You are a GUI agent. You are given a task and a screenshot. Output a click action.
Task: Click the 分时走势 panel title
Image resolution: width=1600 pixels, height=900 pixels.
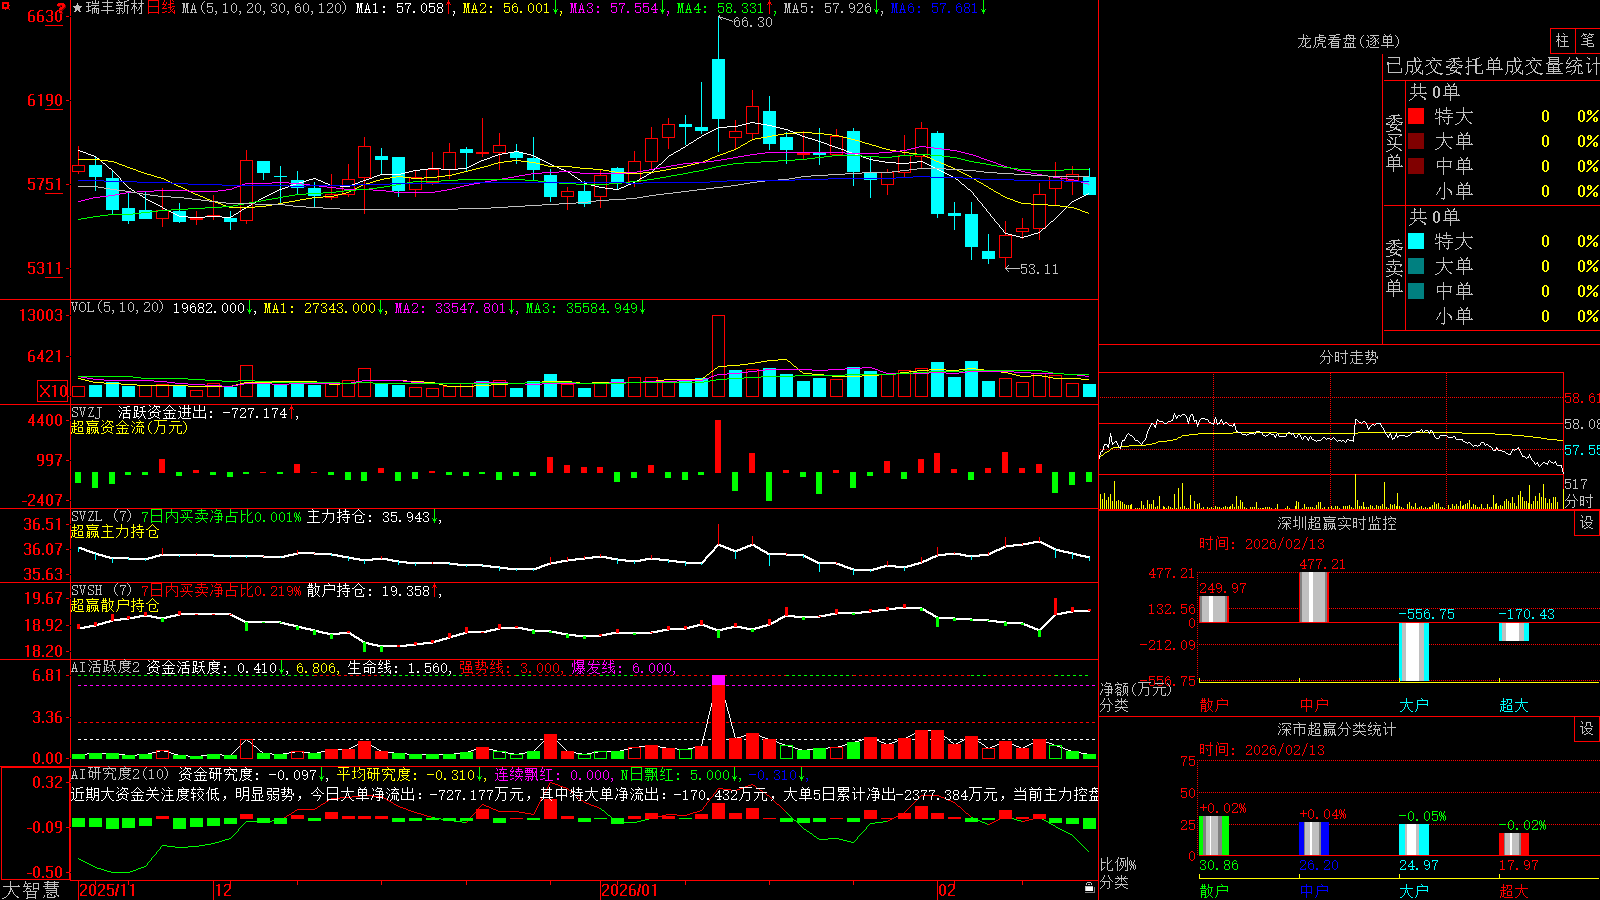[1348, 357]
